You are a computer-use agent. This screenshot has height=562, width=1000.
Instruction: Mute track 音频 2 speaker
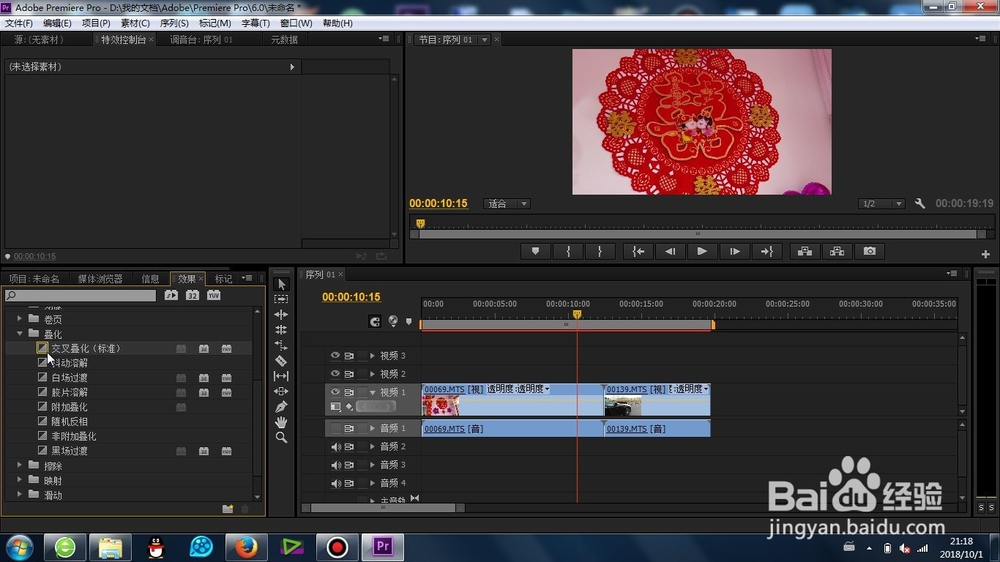[x=335, y=447]
